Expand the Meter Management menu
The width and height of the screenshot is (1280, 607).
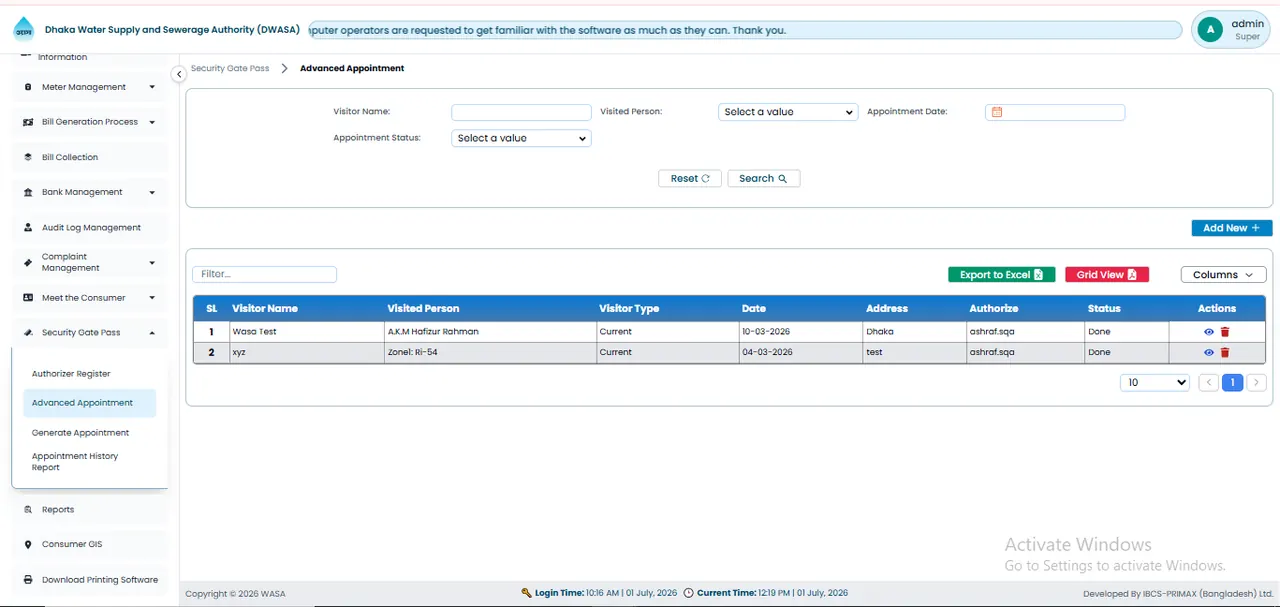tap(90, 87)
